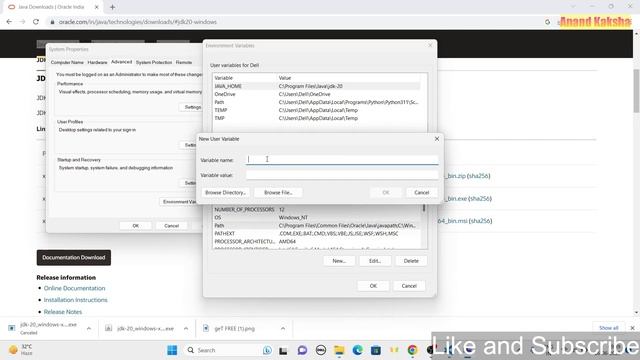The width and height of the screenshot is (640, 360).
Task: Open Installation Instructions link
Action: (x=76, y=300)
